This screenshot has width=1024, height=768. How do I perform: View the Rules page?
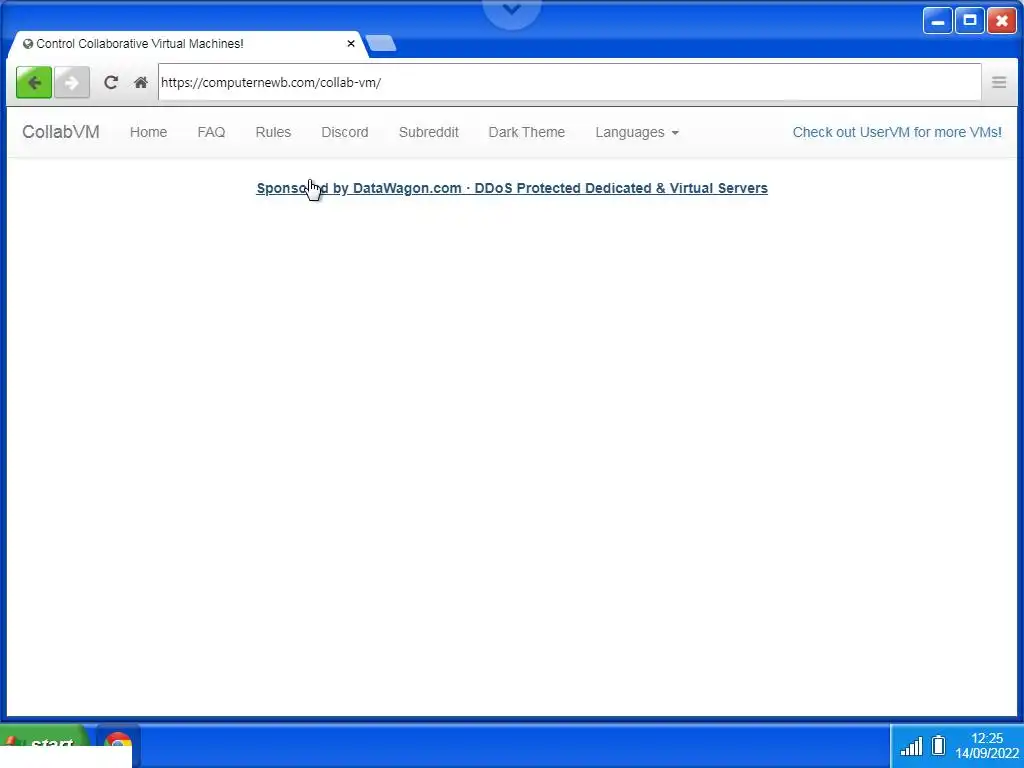(x=273, y=132)
